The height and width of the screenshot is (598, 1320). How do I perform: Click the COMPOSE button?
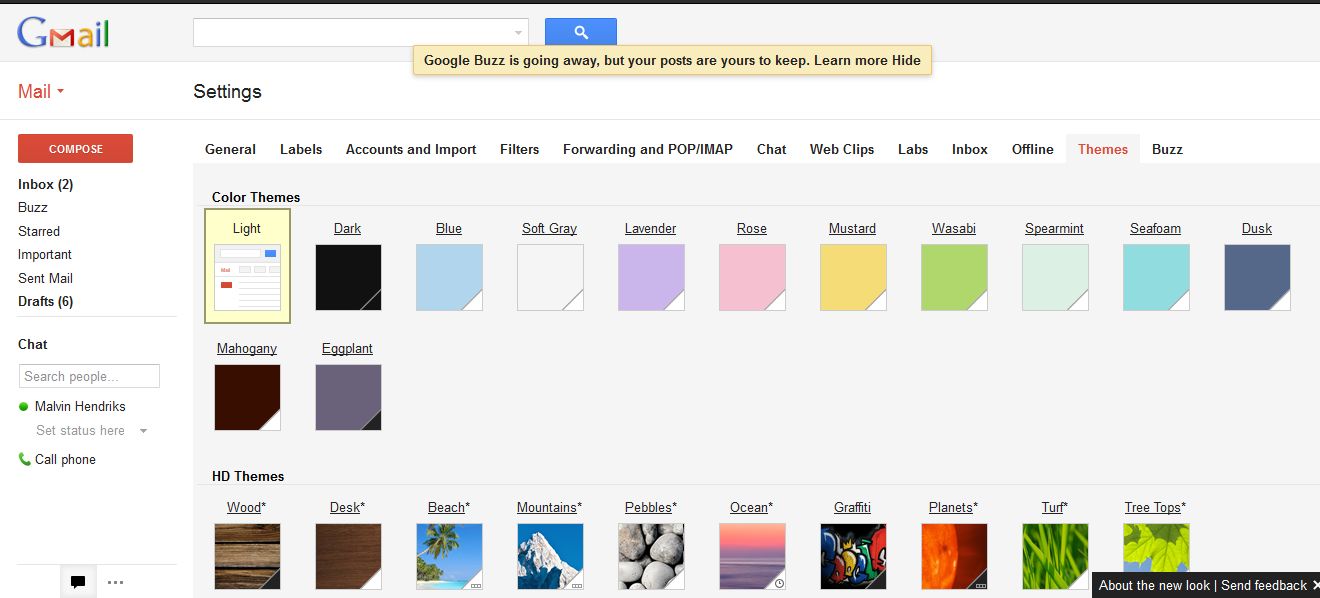[76, 149]
